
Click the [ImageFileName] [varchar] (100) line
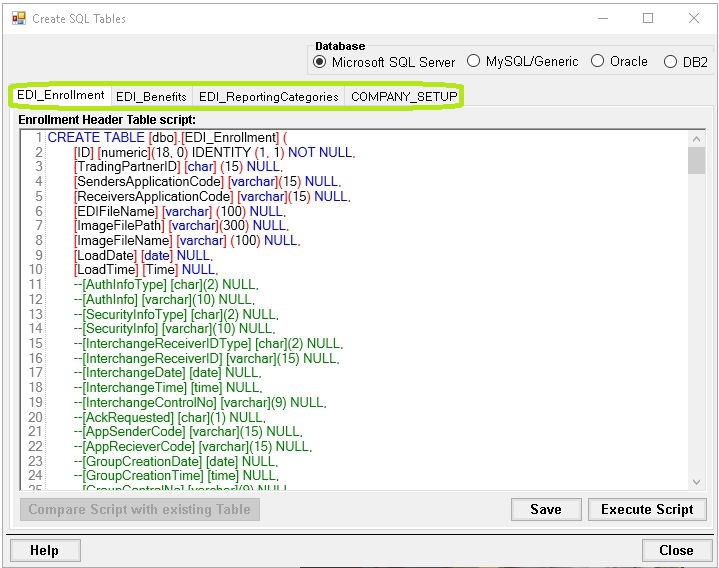(x=187, y=240)
